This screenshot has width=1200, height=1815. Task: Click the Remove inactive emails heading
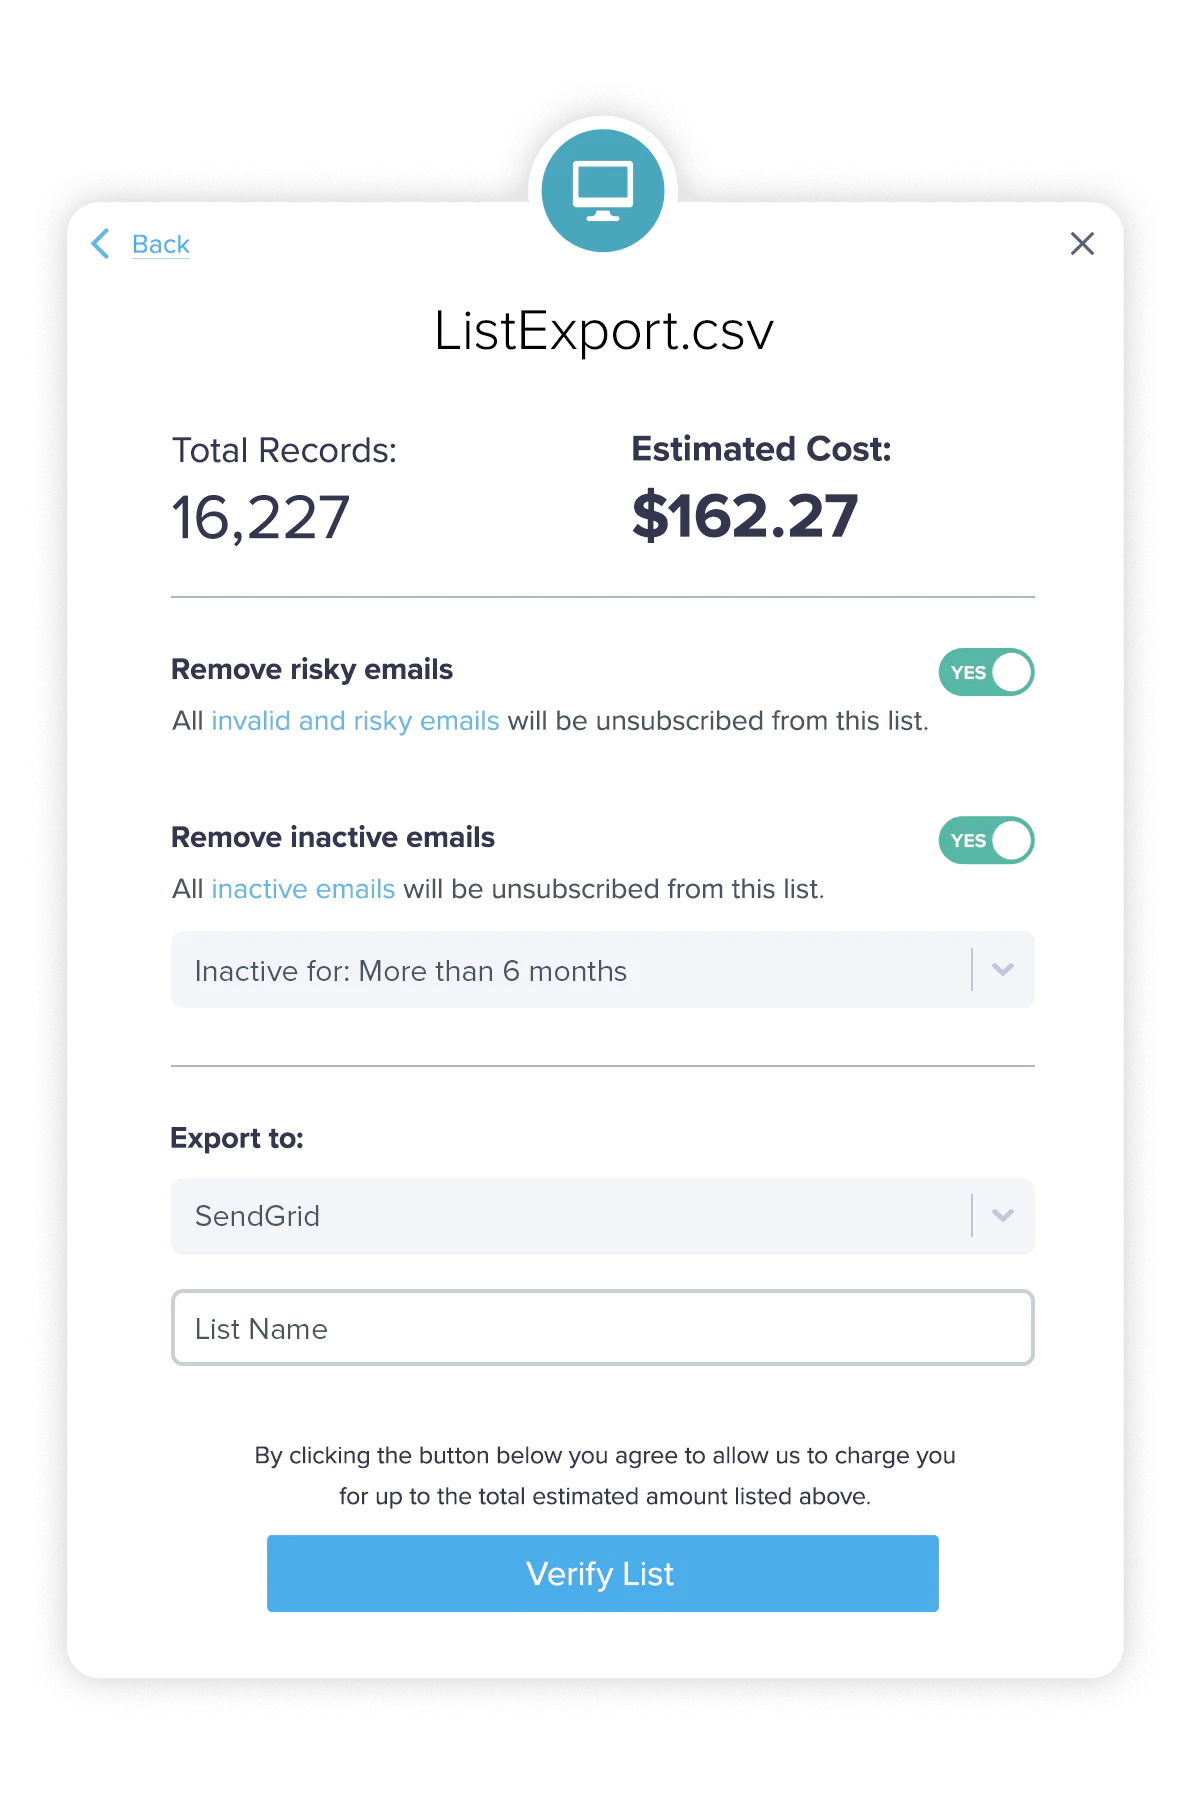(x=333, y=837)
